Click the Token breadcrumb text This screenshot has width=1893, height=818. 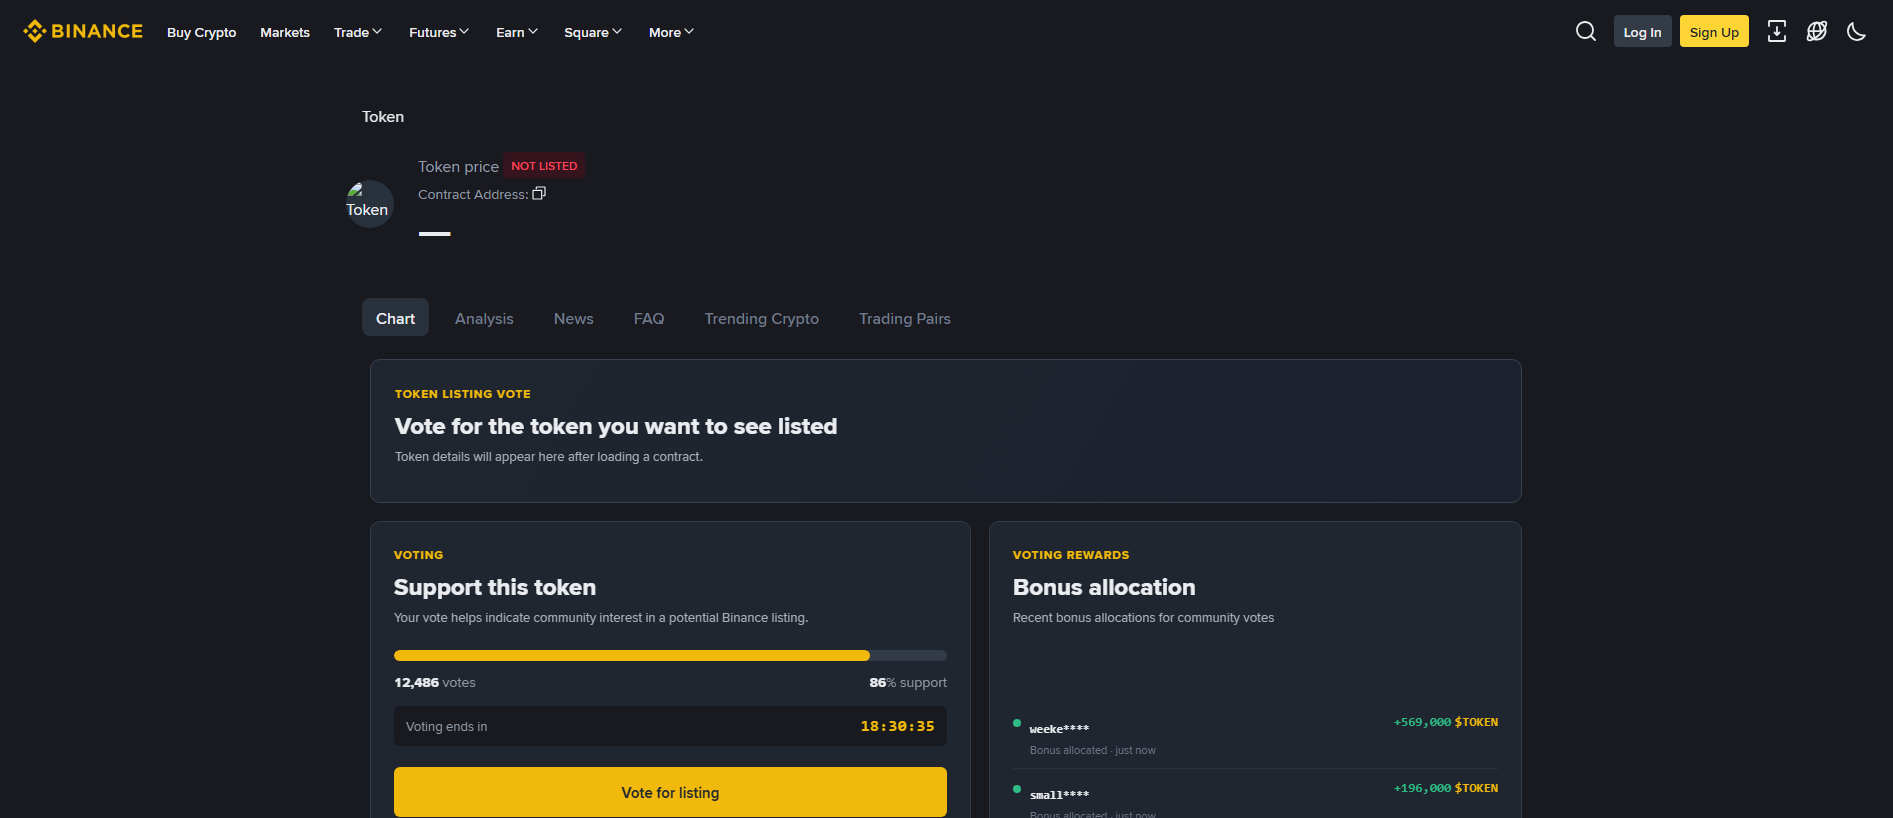coord(383,117)
